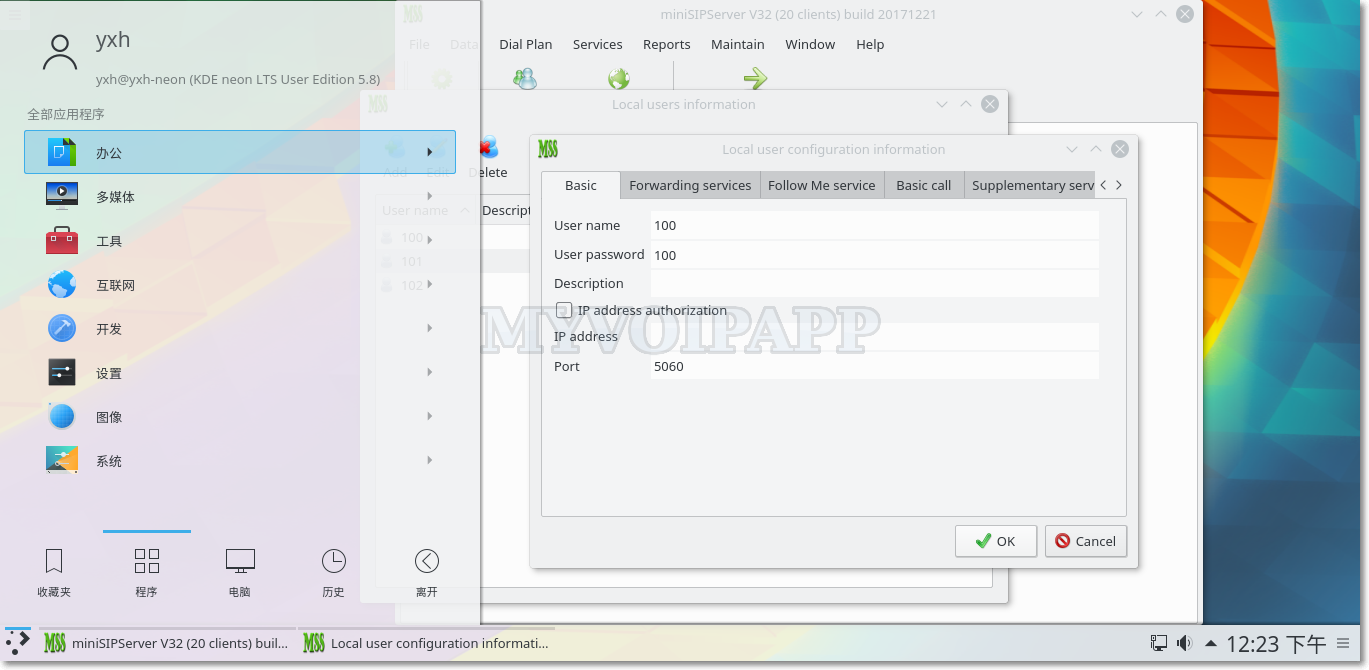1369x670 pixels.
Task: Click the IP address input field
Action: (x=874, y=337)
